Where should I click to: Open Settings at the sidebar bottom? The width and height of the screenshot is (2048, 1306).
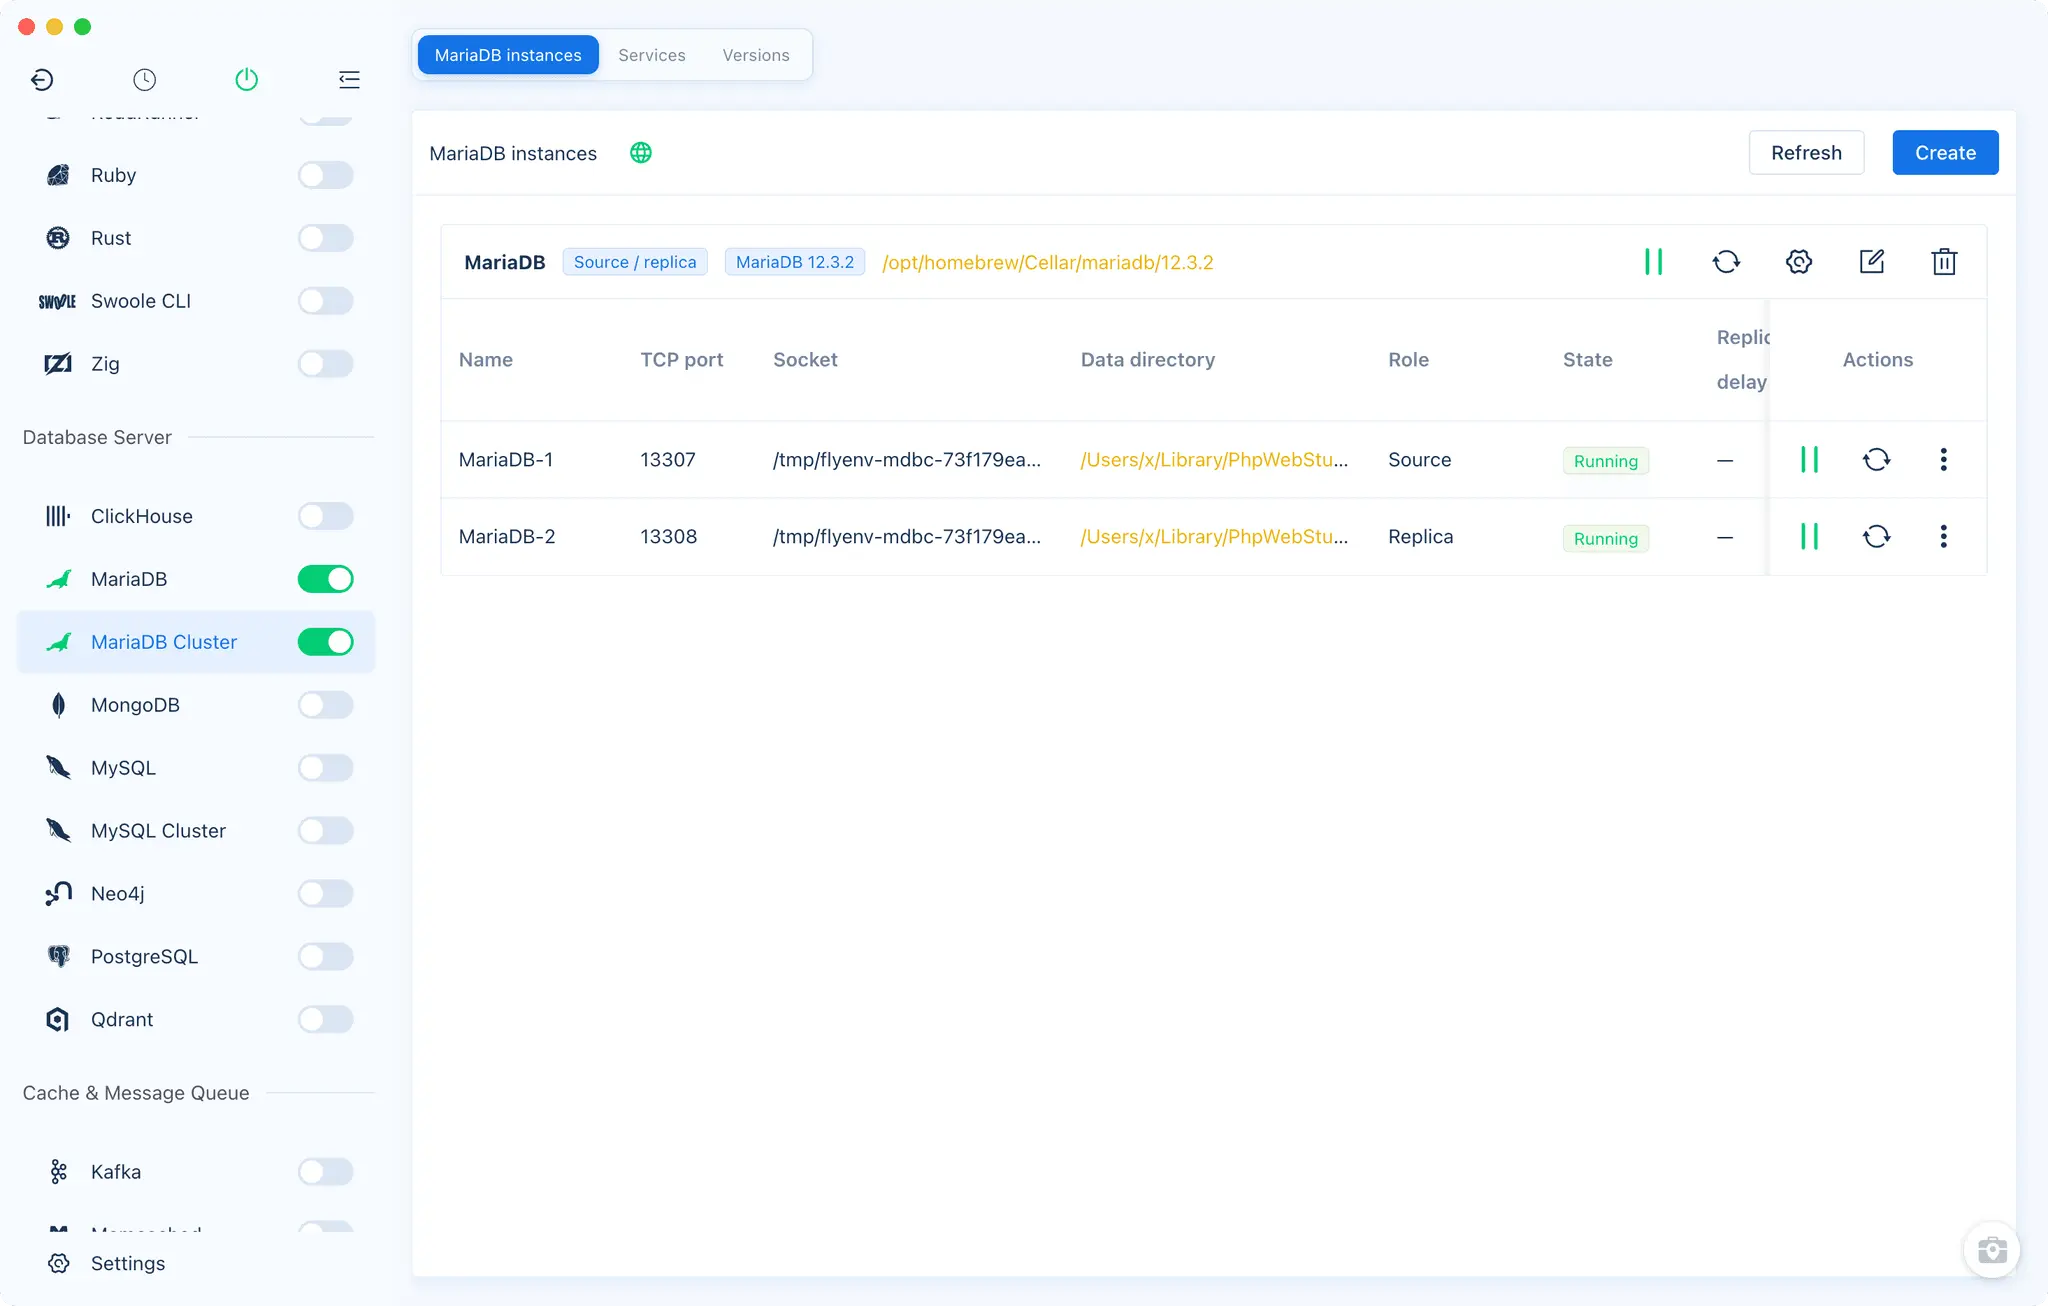point(128,1264)
